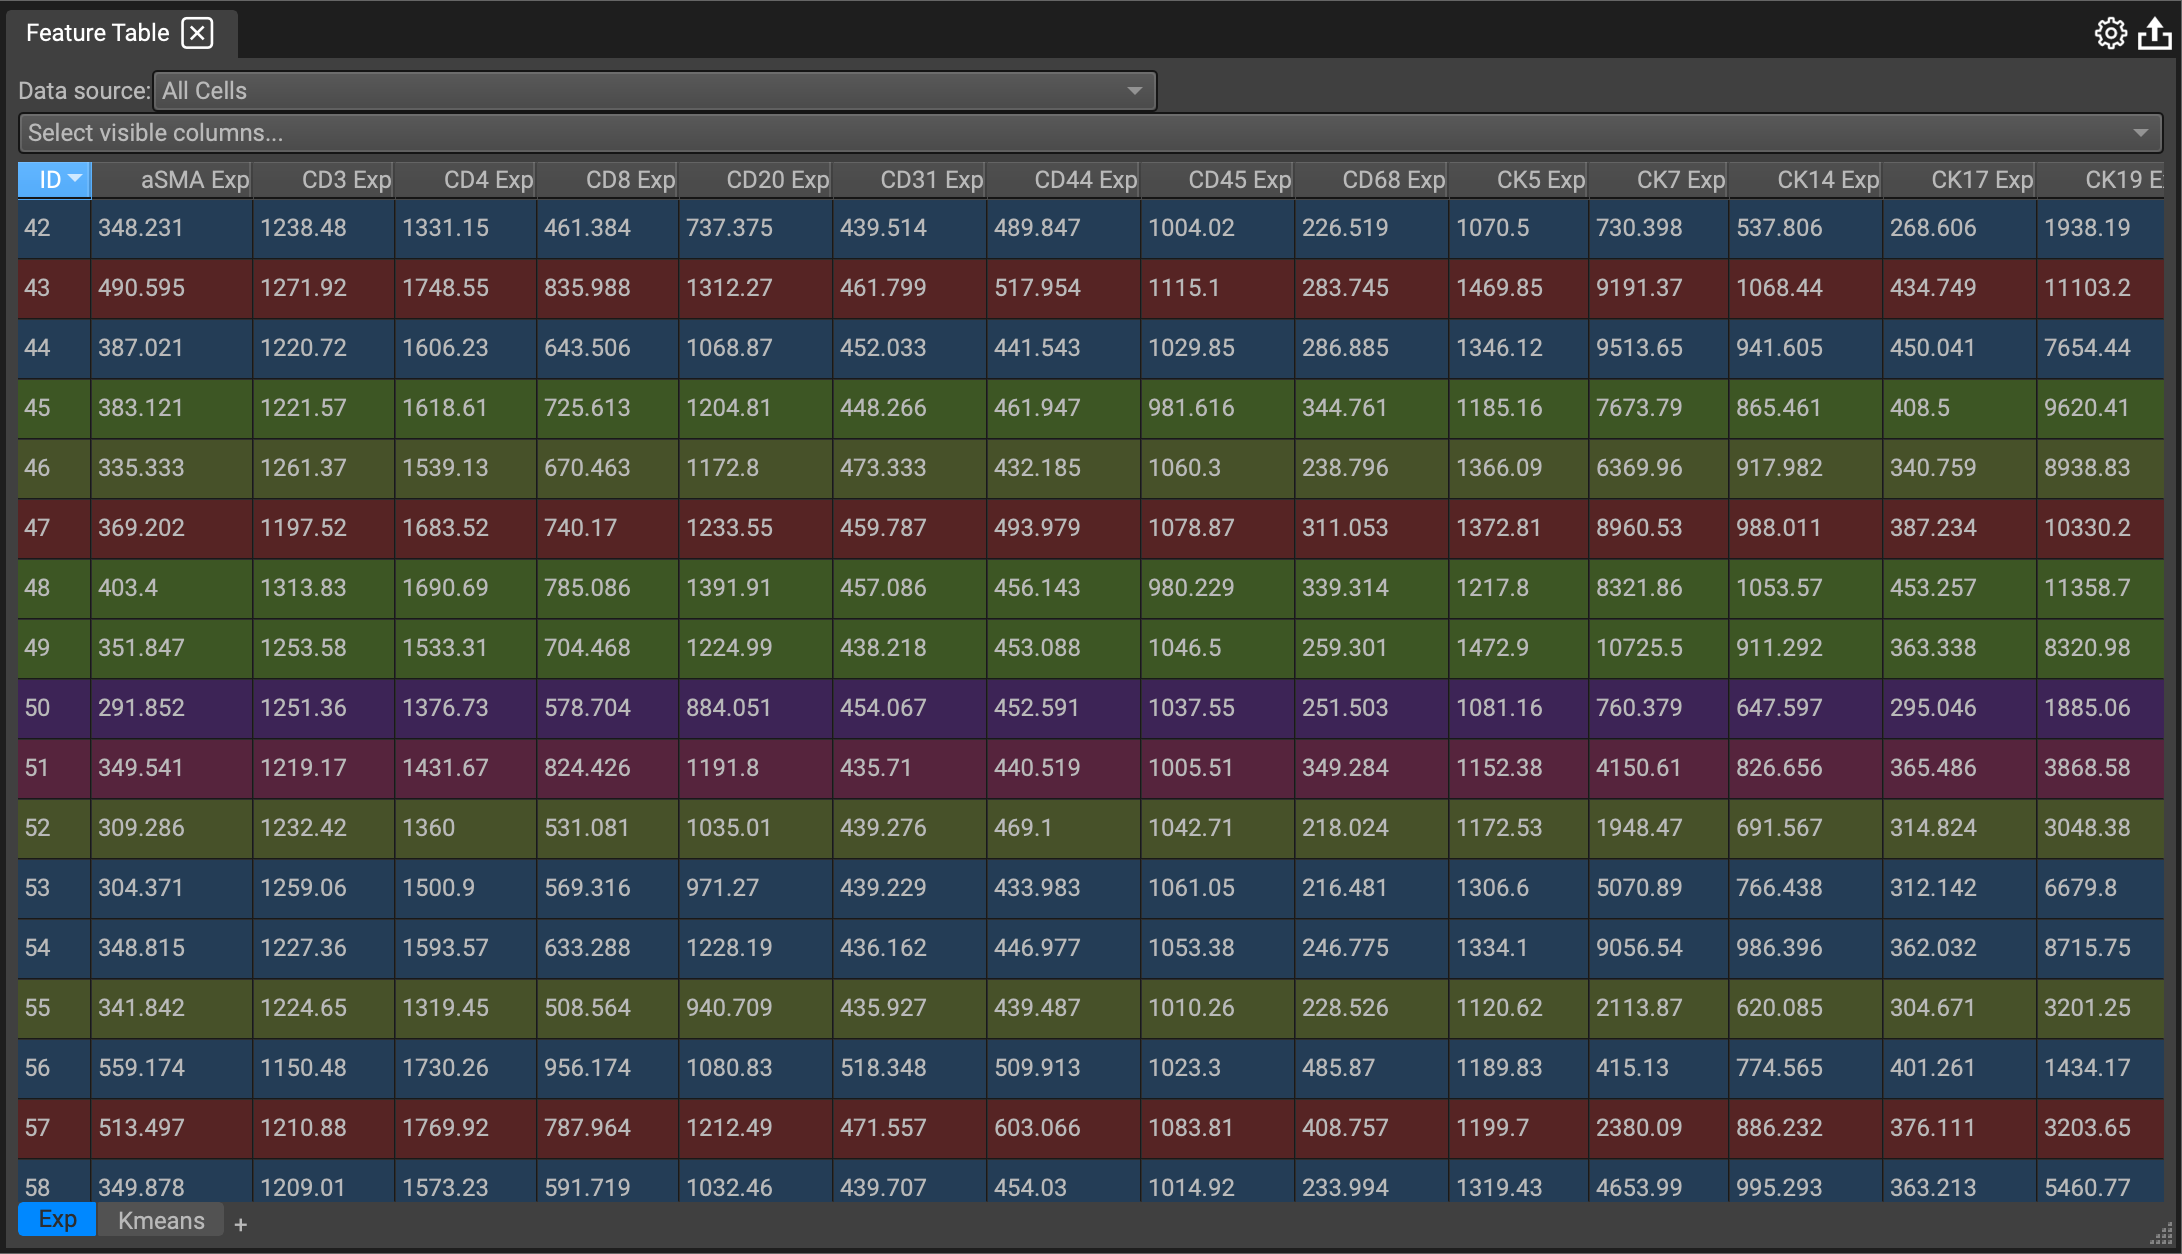2182x1254 pixels.
Task: Select the Feature Table tab title
Action: (x=98, y=33)
